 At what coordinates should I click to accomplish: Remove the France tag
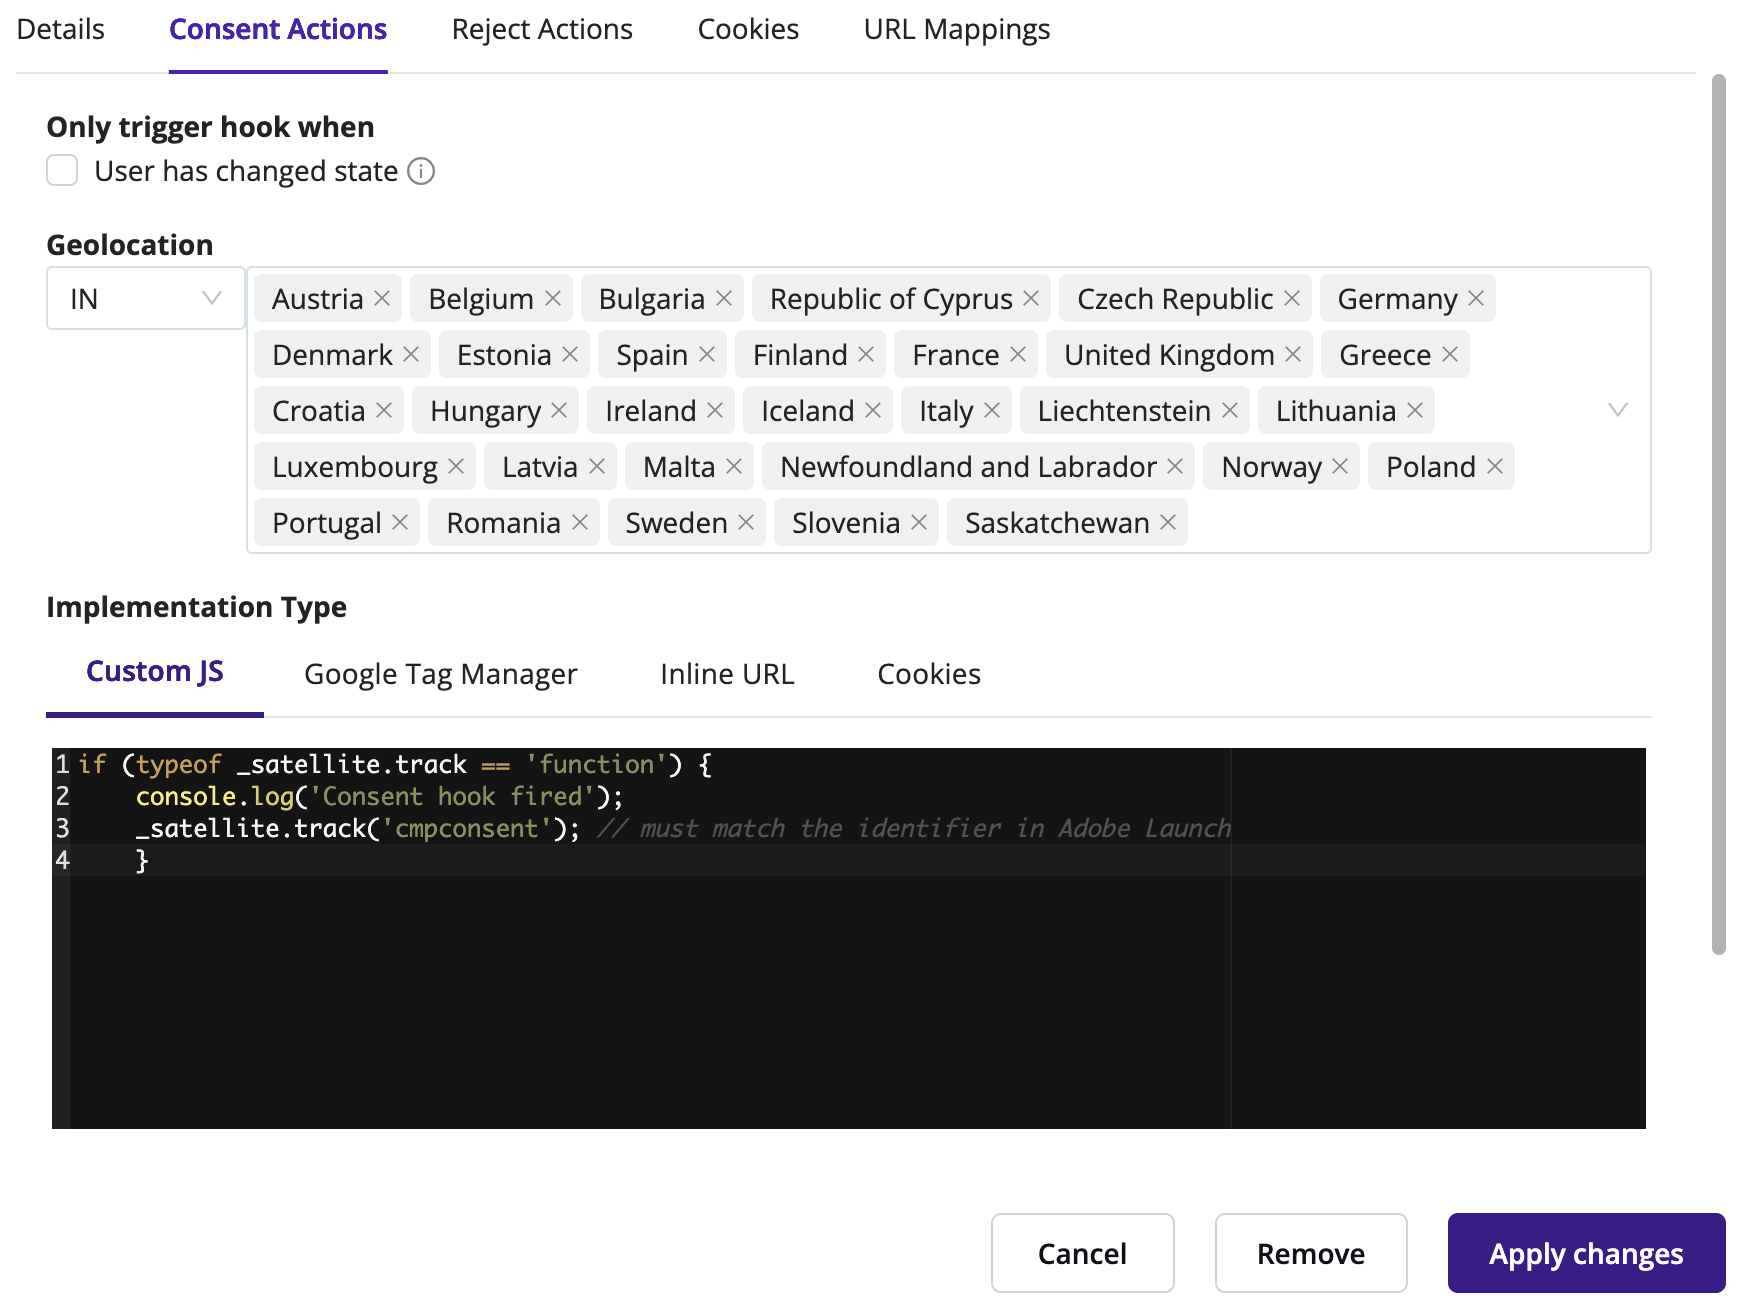1018,354
